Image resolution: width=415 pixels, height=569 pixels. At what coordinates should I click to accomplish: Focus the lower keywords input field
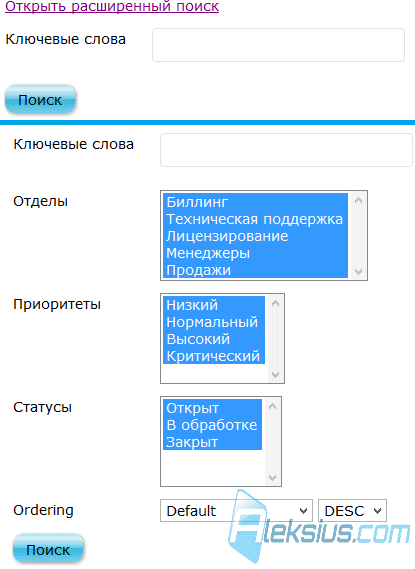click(x=286, y=150)
